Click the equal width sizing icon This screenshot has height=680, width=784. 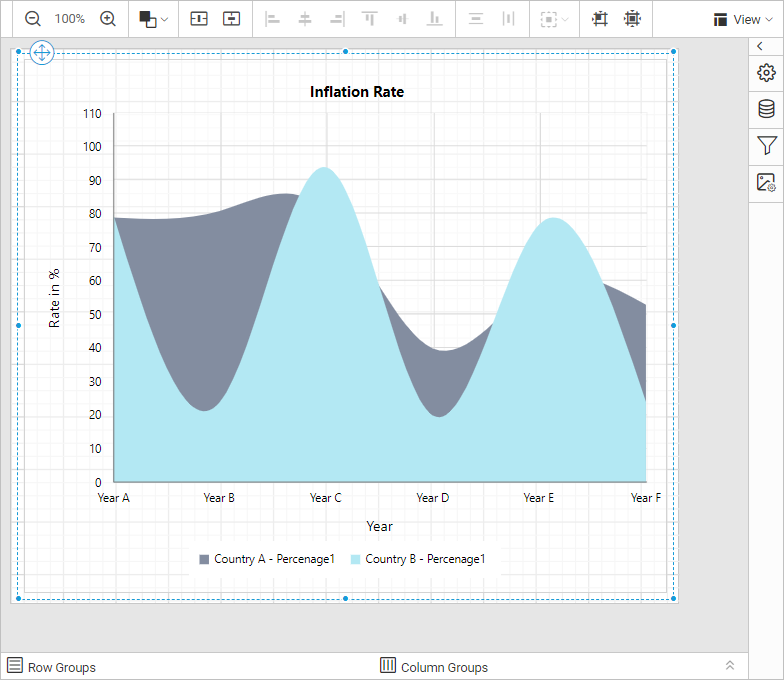[x=199, y=19]
